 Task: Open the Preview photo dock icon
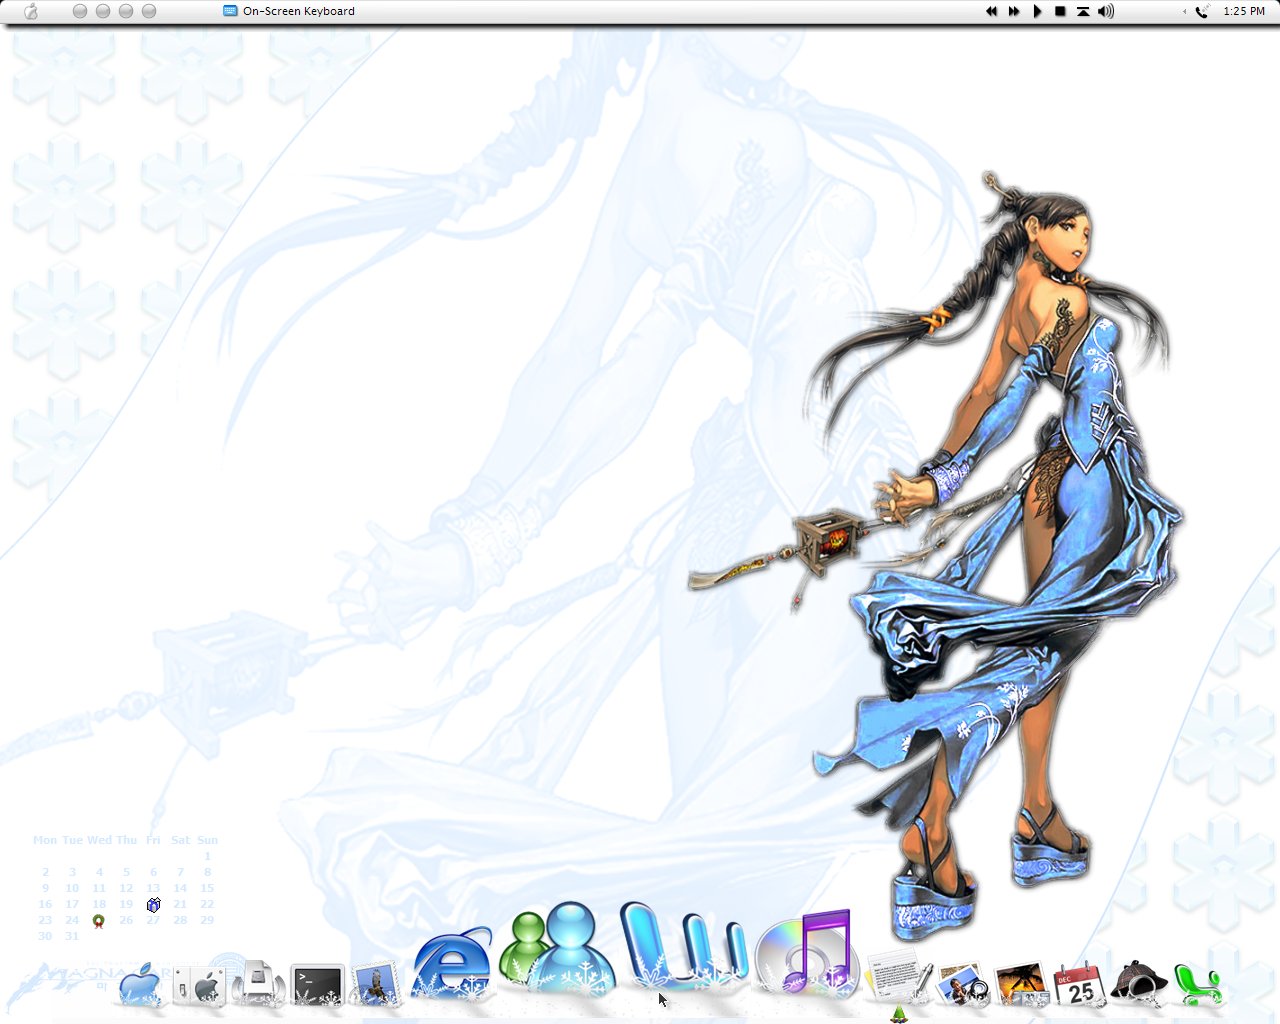pos(962,984)
